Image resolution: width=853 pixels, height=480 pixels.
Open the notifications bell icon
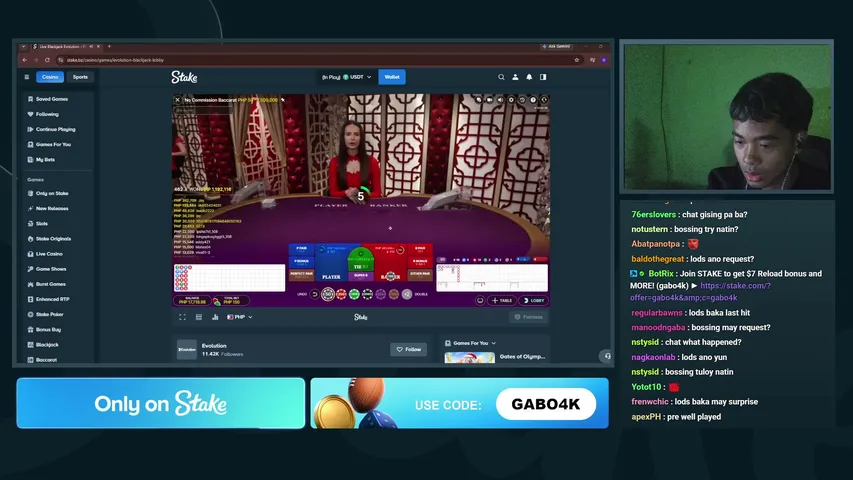pos(529,77)
